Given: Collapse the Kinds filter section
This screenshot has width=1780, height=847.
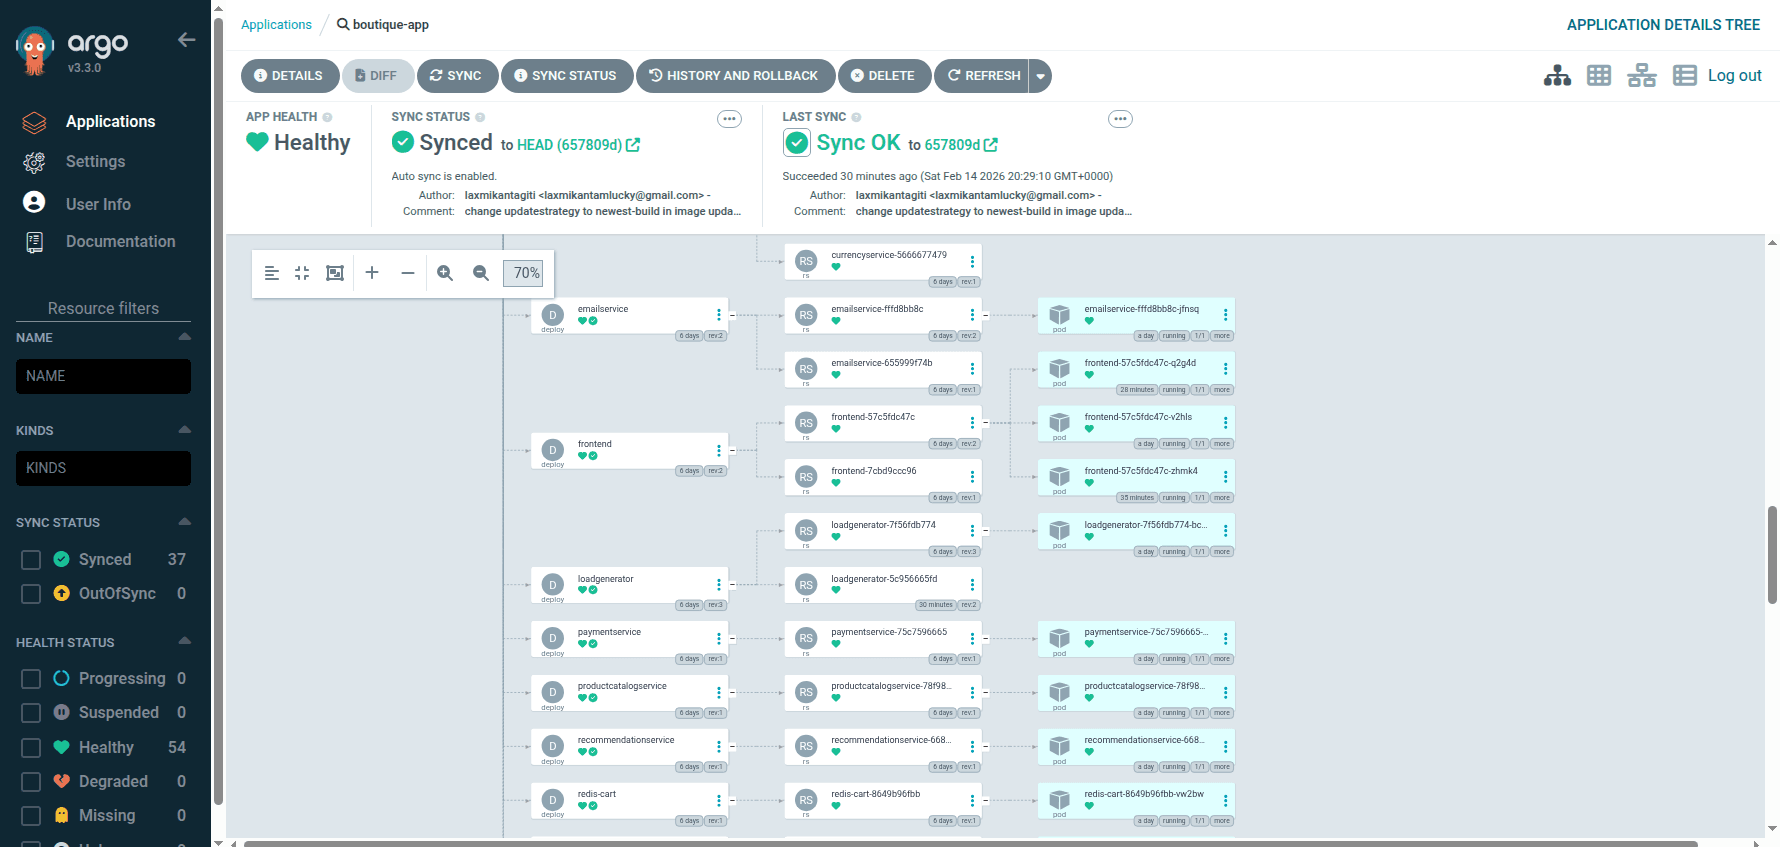Looking at the screenshot, I should [x=184, y=430].
